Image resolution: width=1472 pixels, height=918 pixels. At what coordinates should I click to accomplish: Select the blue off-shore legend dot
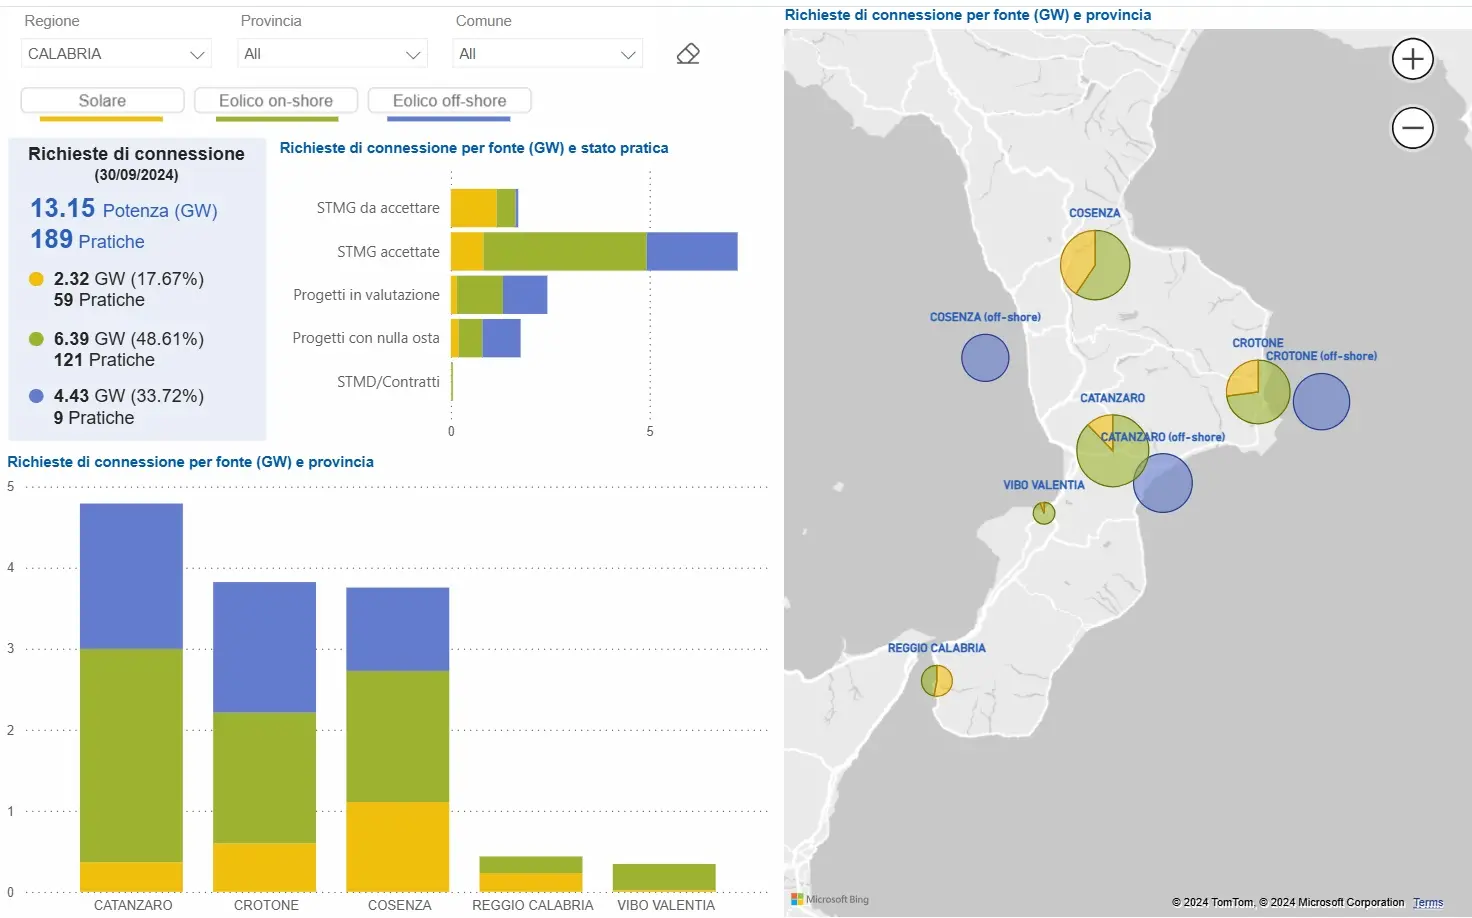pyautogui.click(x=37, y=396)
